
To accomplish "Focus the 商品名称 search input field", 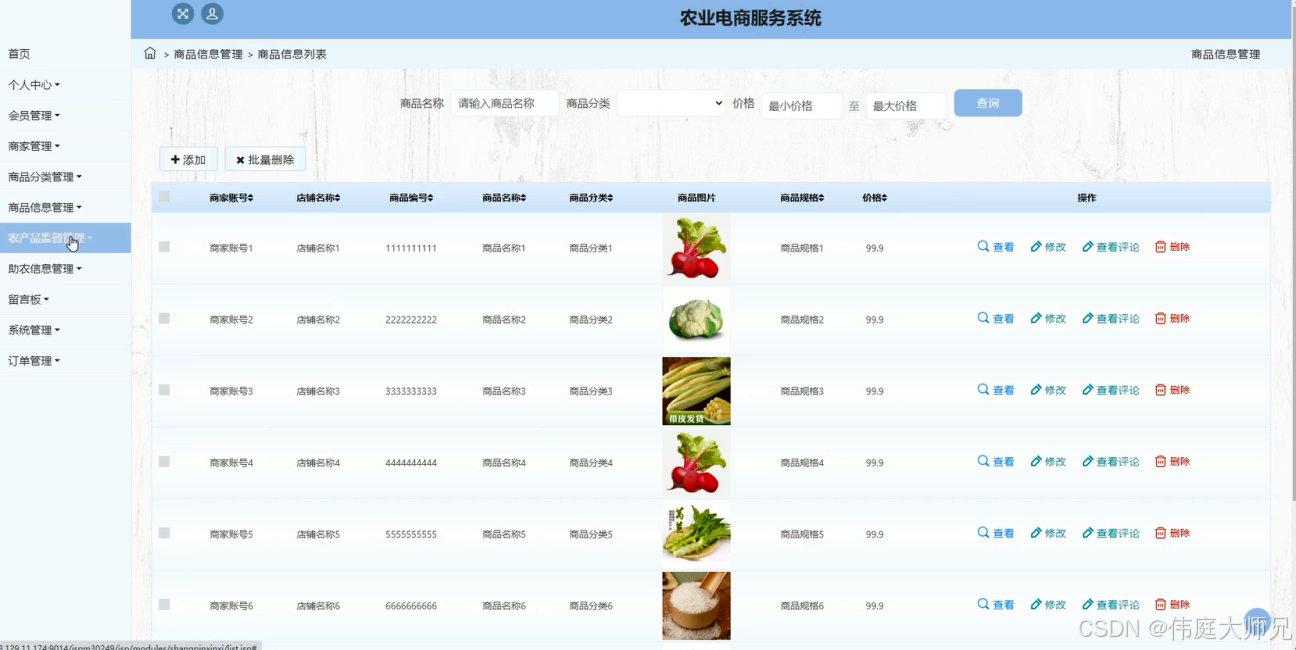I will click(504, 103).
